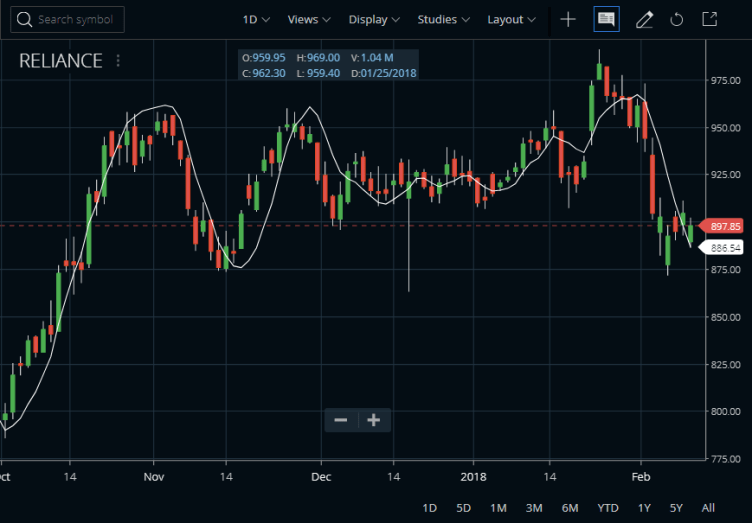Viewport: 752px width, 523px height.
Task: Zoom in with the plus button
Action: click(374, 420)
